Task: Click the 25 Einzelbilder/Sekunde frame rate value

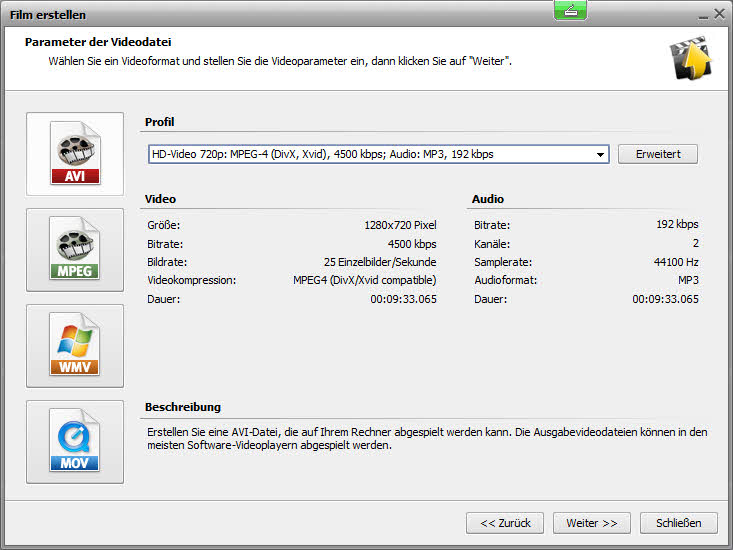Action: [x=380, y=262]
